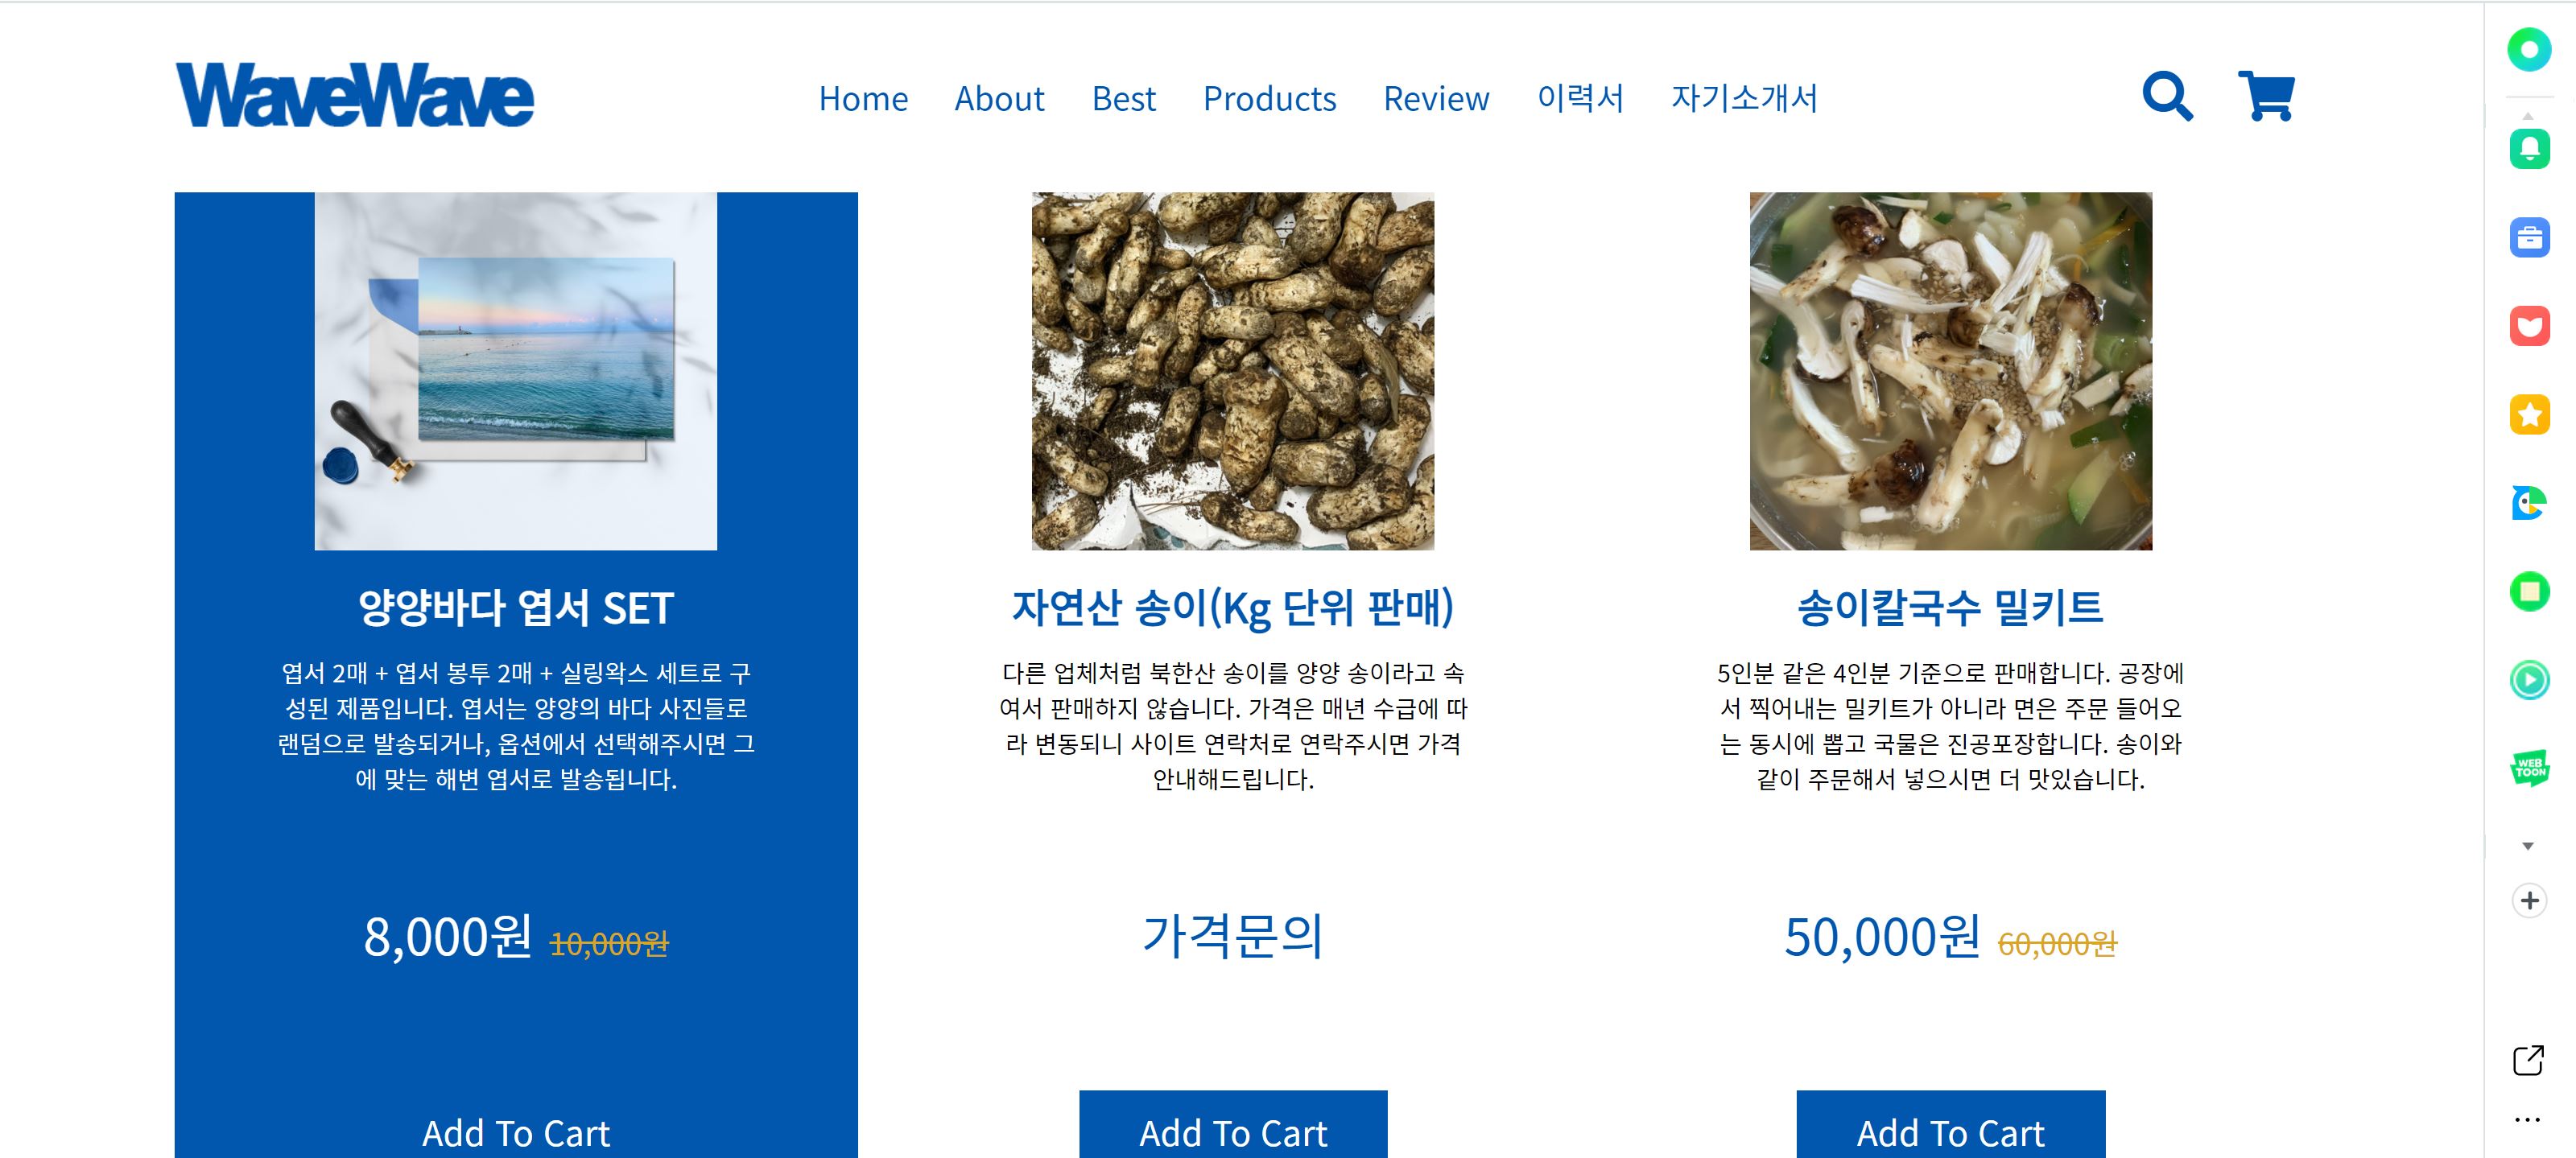Click the plus button to add sidebar app
This screenshot has width=2576, height=1158.
coord(2529,901)
